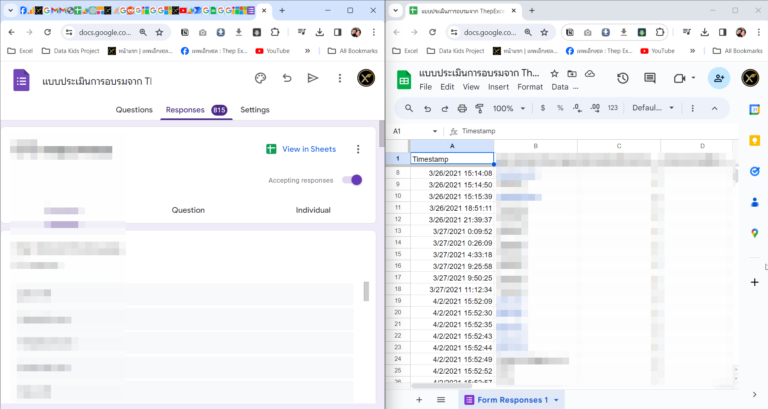Open the Data menu
The width and height of the screenshot is (768, 409).
pyautogui.click(x=560, y=87)
